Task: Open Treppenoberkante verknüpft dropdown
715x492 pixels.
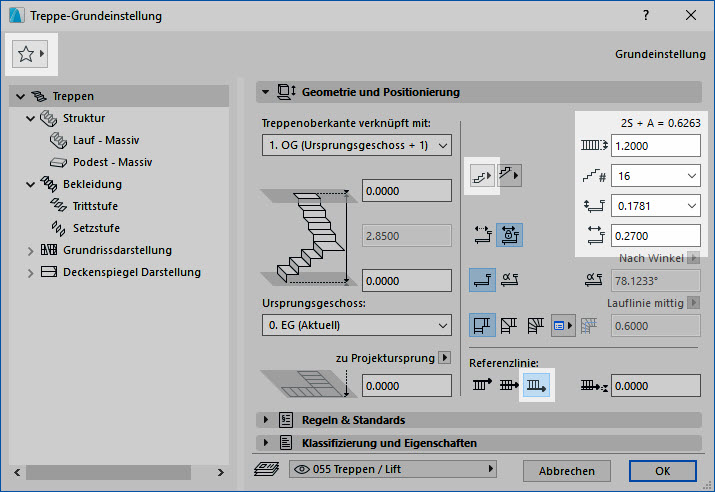Action: (x=357, y=145)
